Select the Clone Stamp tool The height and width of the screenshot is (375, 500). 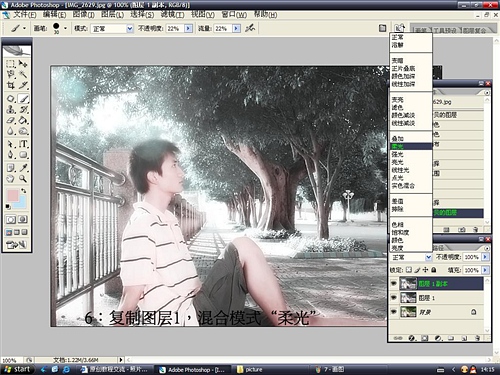[11, 110]
